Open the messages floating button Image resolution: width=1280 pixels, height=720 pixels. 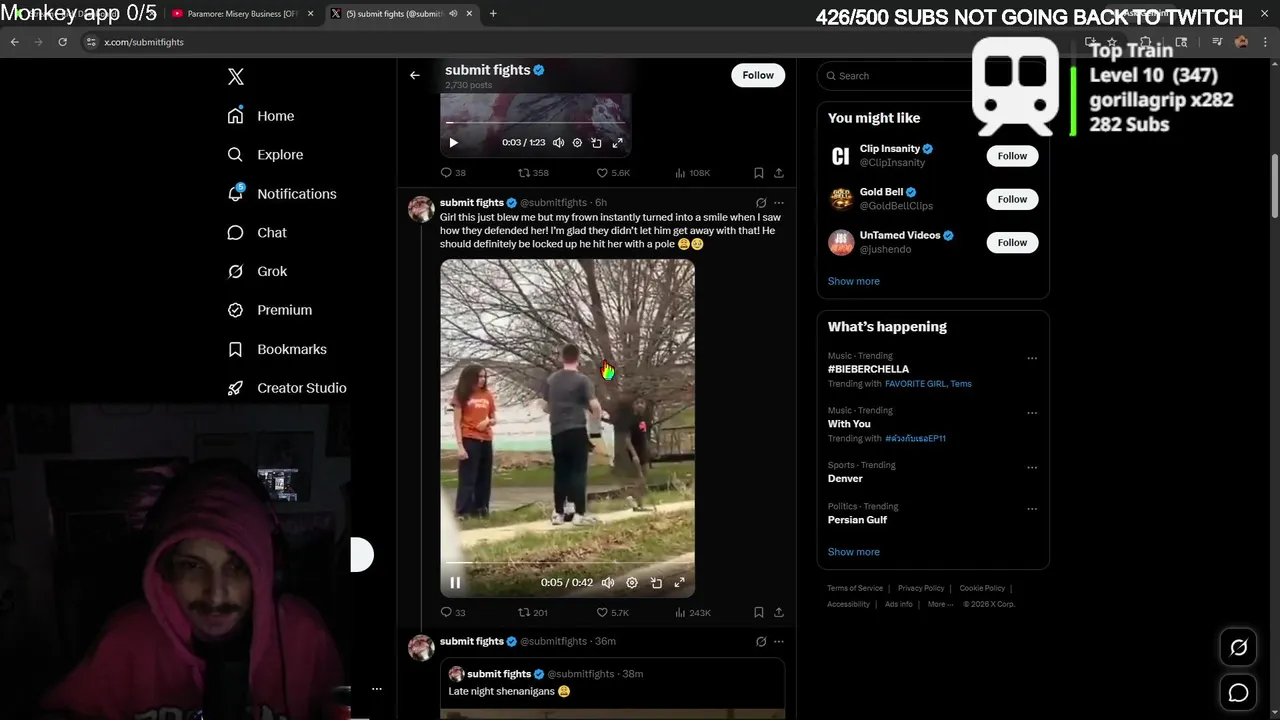pos(1238,692)
